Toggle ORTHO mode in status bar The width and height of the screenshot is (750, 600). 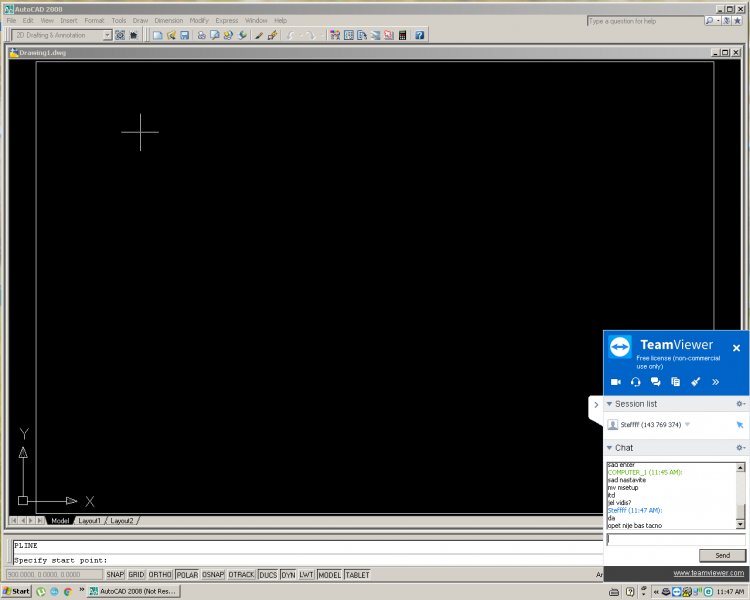pos(160,575)
